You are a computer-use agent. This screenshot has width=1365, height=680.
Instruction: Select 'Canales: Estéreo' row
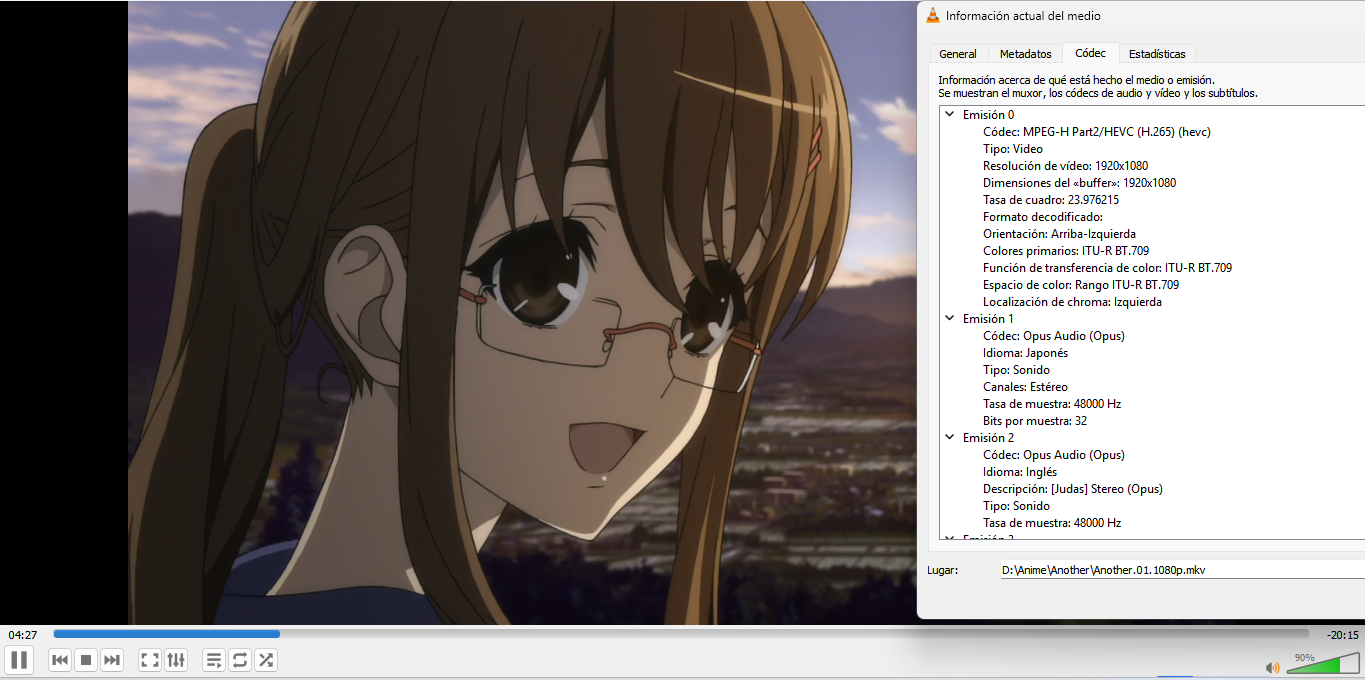coord(1026,387)
